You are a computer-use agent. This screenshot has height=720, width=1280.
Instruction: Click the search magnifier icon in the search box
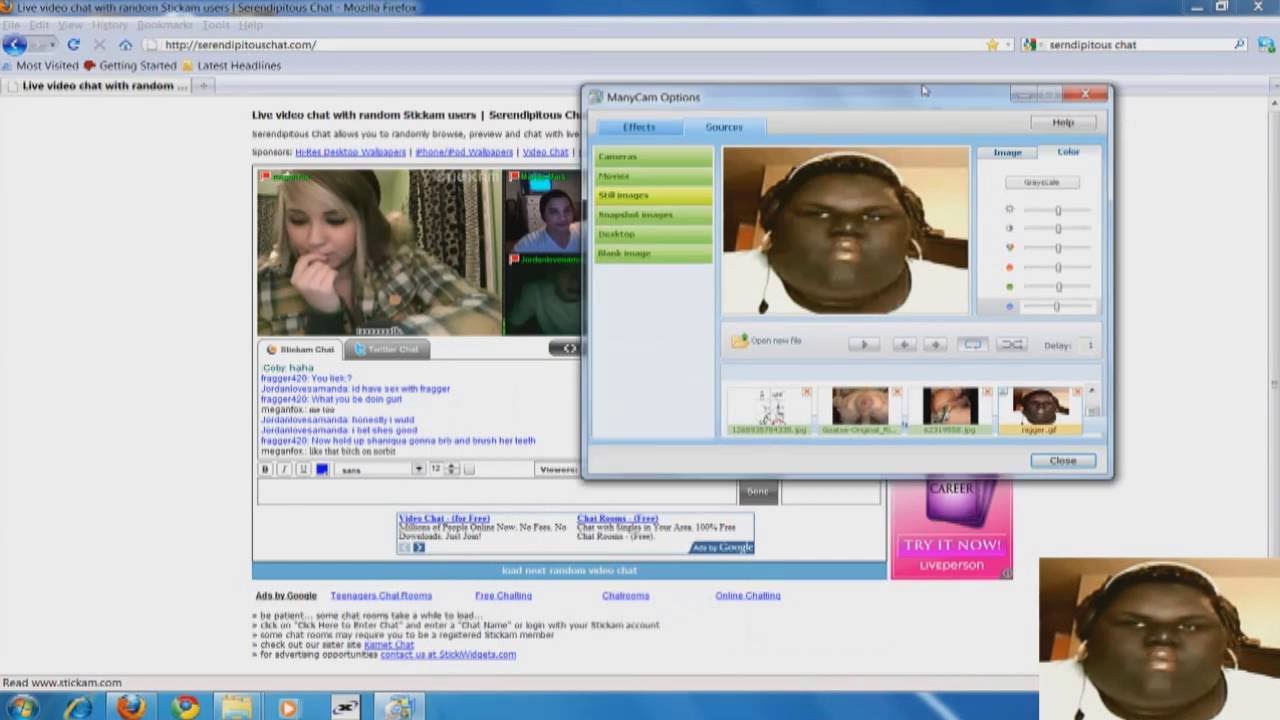[1239, 44]
